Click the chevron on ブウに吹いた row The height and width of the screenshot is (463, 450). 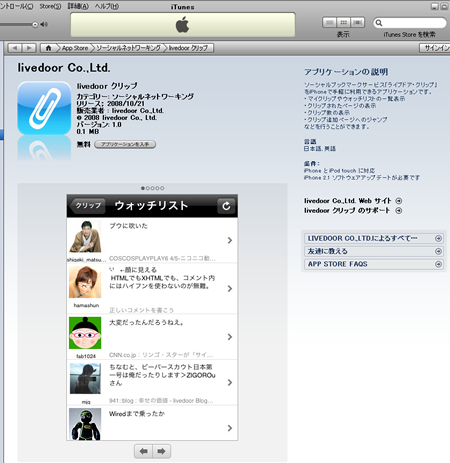(x=230, y=240)
